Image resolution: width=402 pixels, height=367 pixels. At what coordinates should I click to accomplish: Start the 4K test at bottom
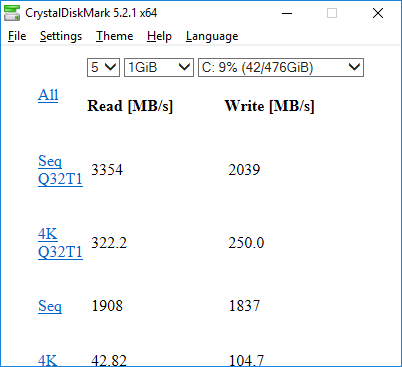47,360
